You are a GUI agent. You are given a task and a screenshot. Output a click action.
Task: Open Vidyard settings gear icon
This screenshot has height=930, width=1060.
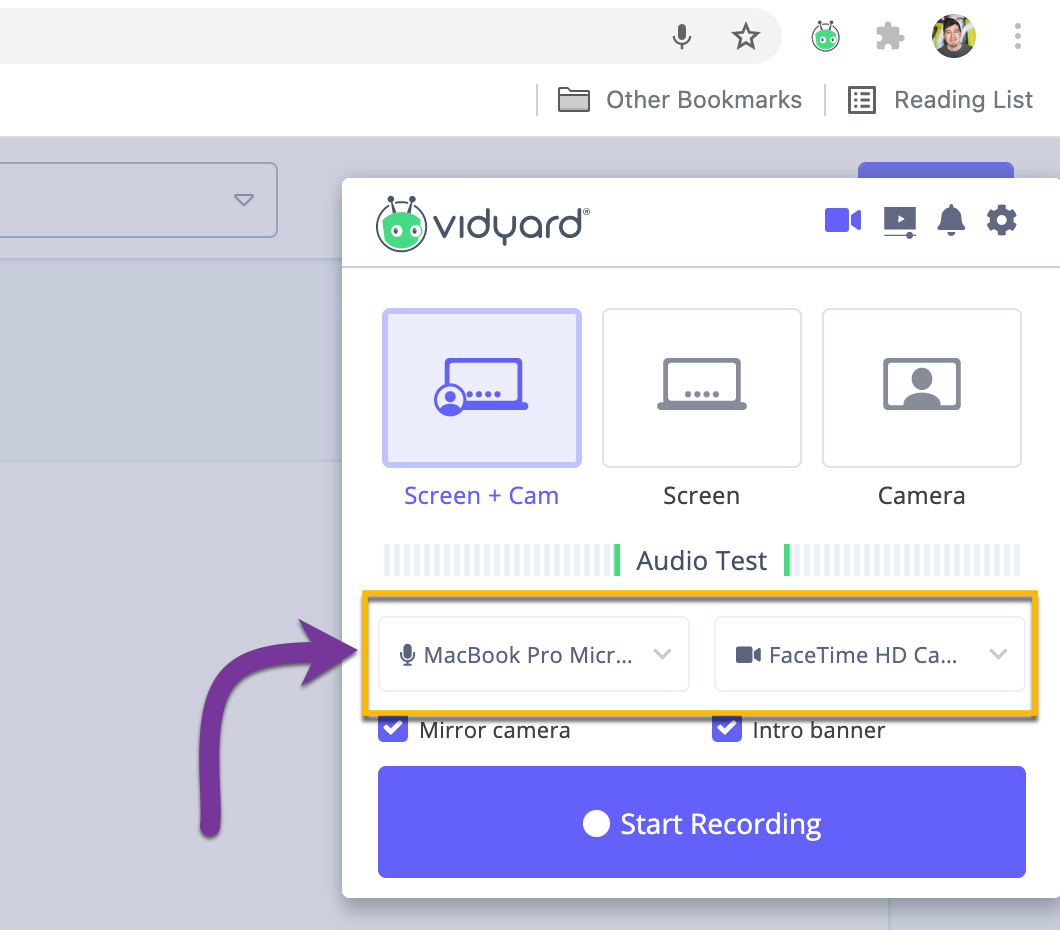pyautogui.click(x=1001, y=220)
